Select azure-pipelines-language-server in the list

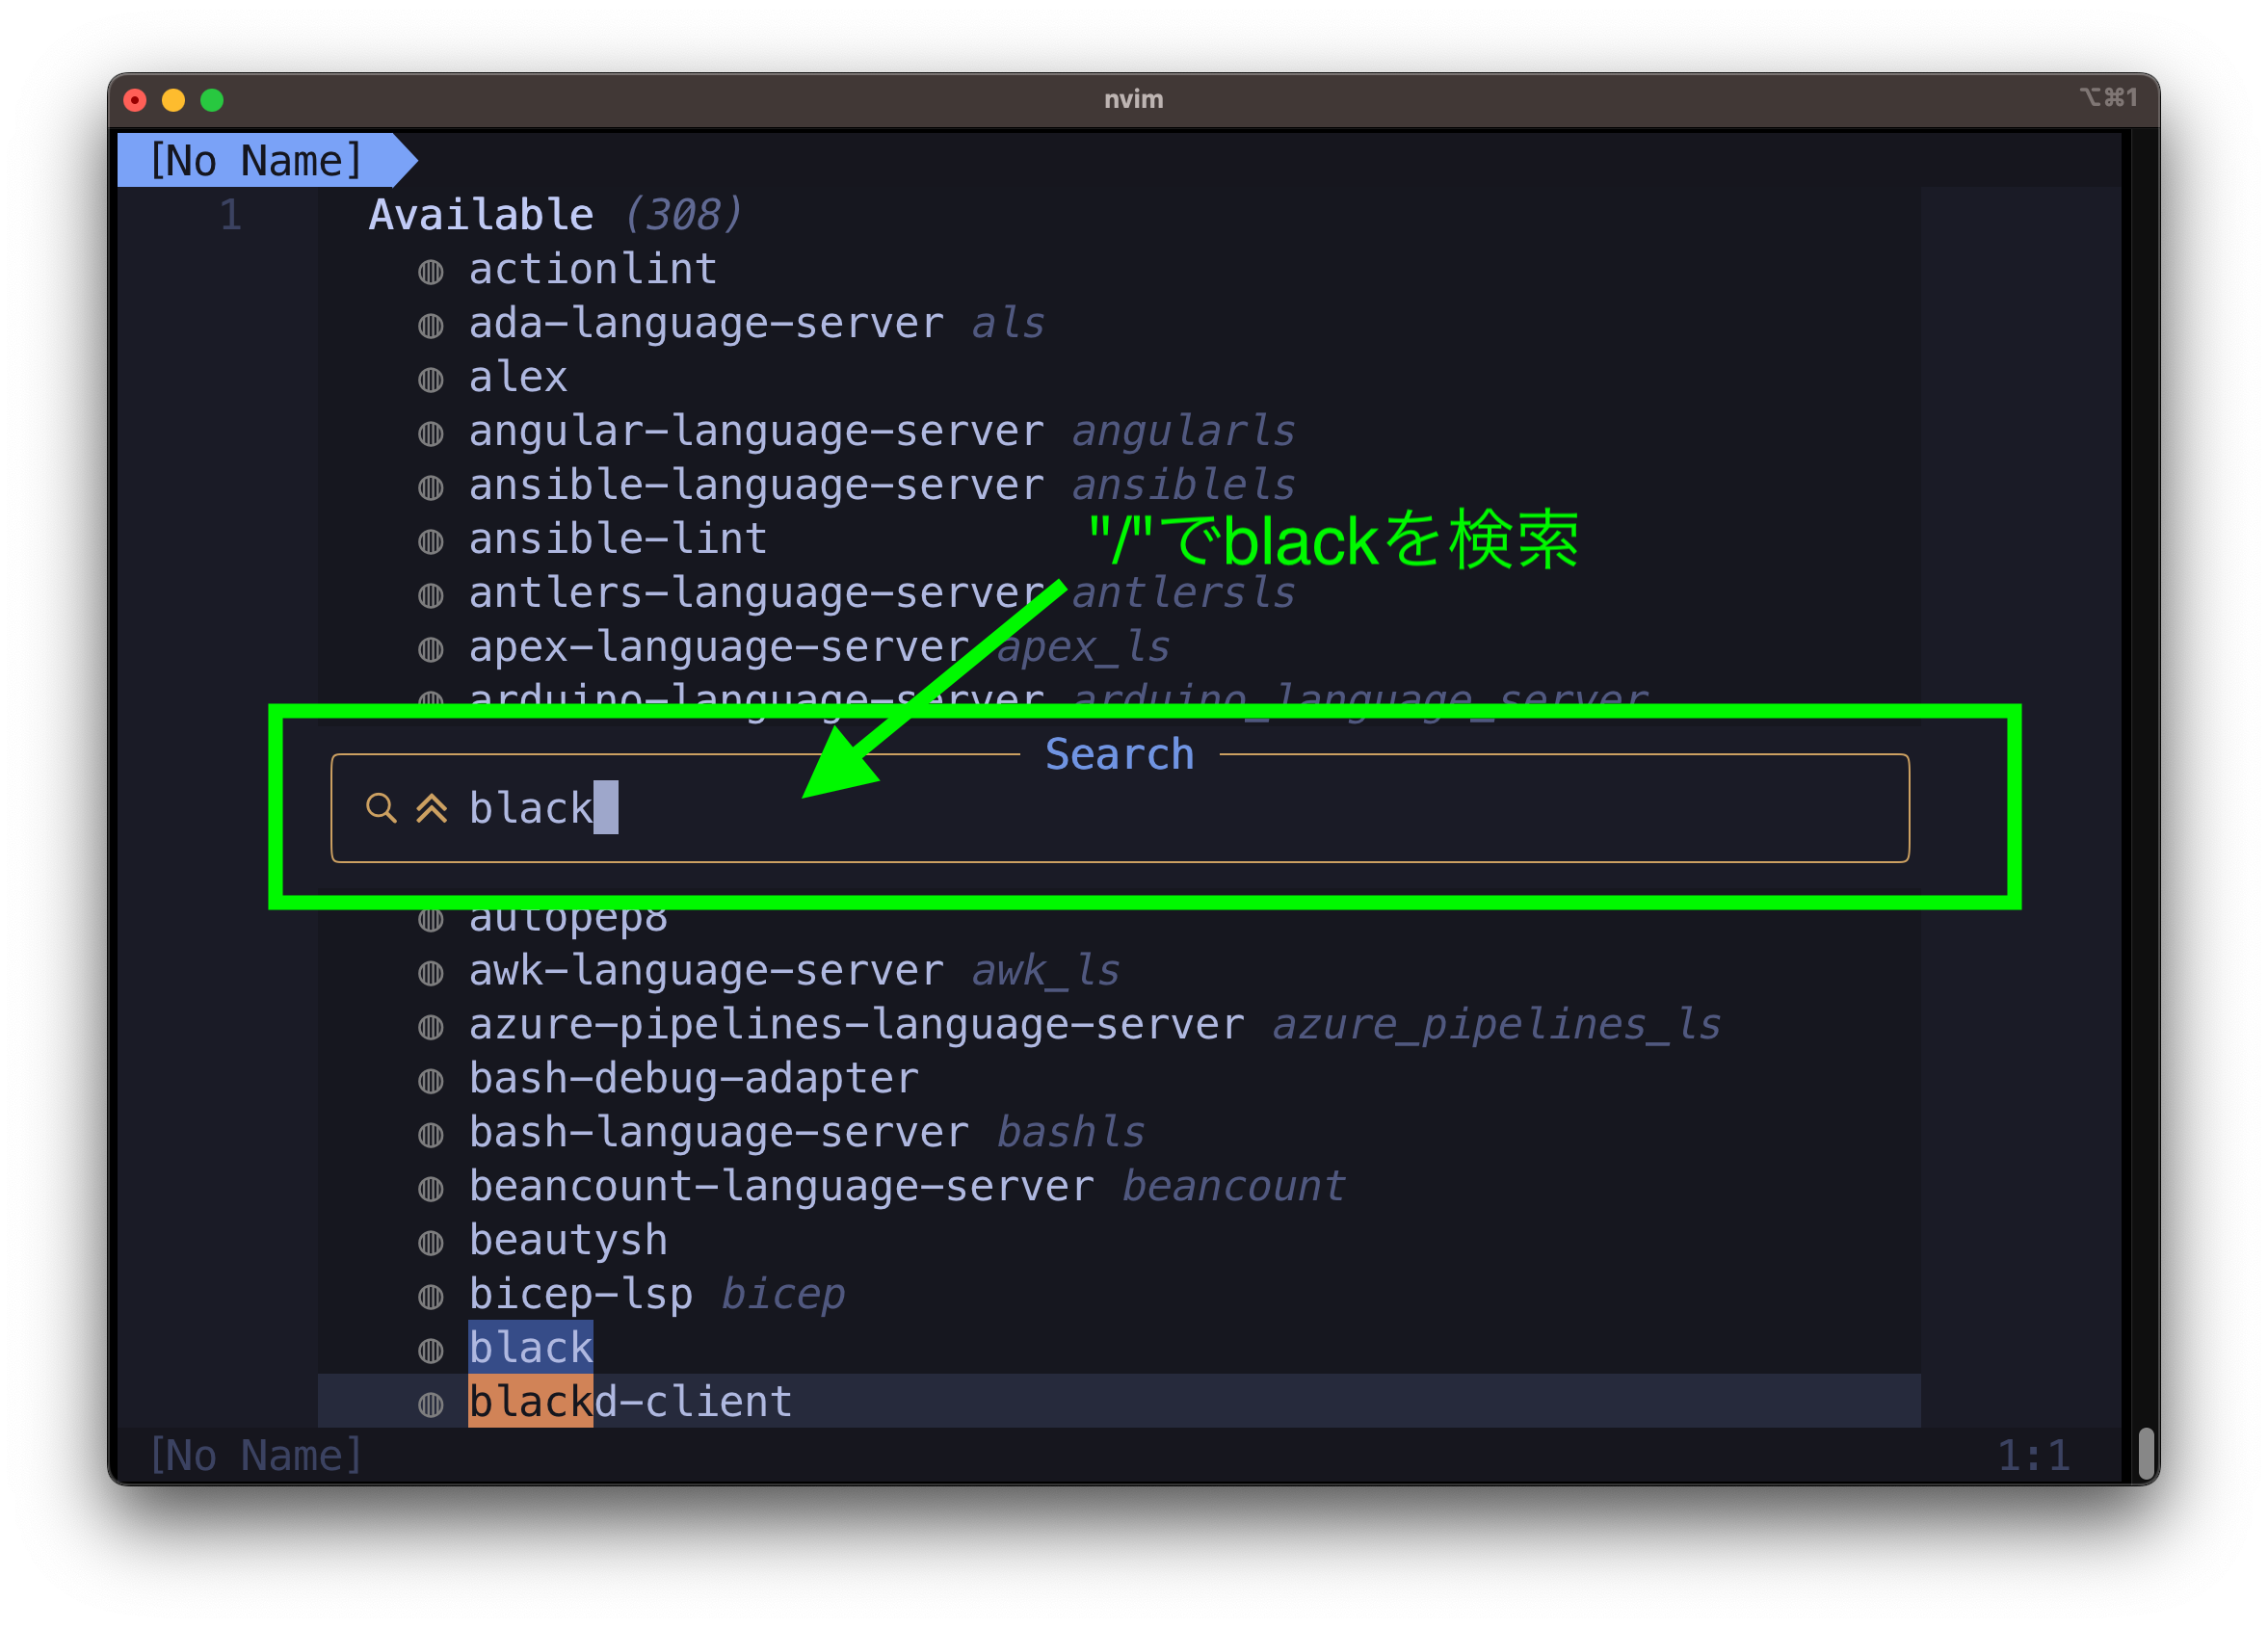click(857, 1025)
